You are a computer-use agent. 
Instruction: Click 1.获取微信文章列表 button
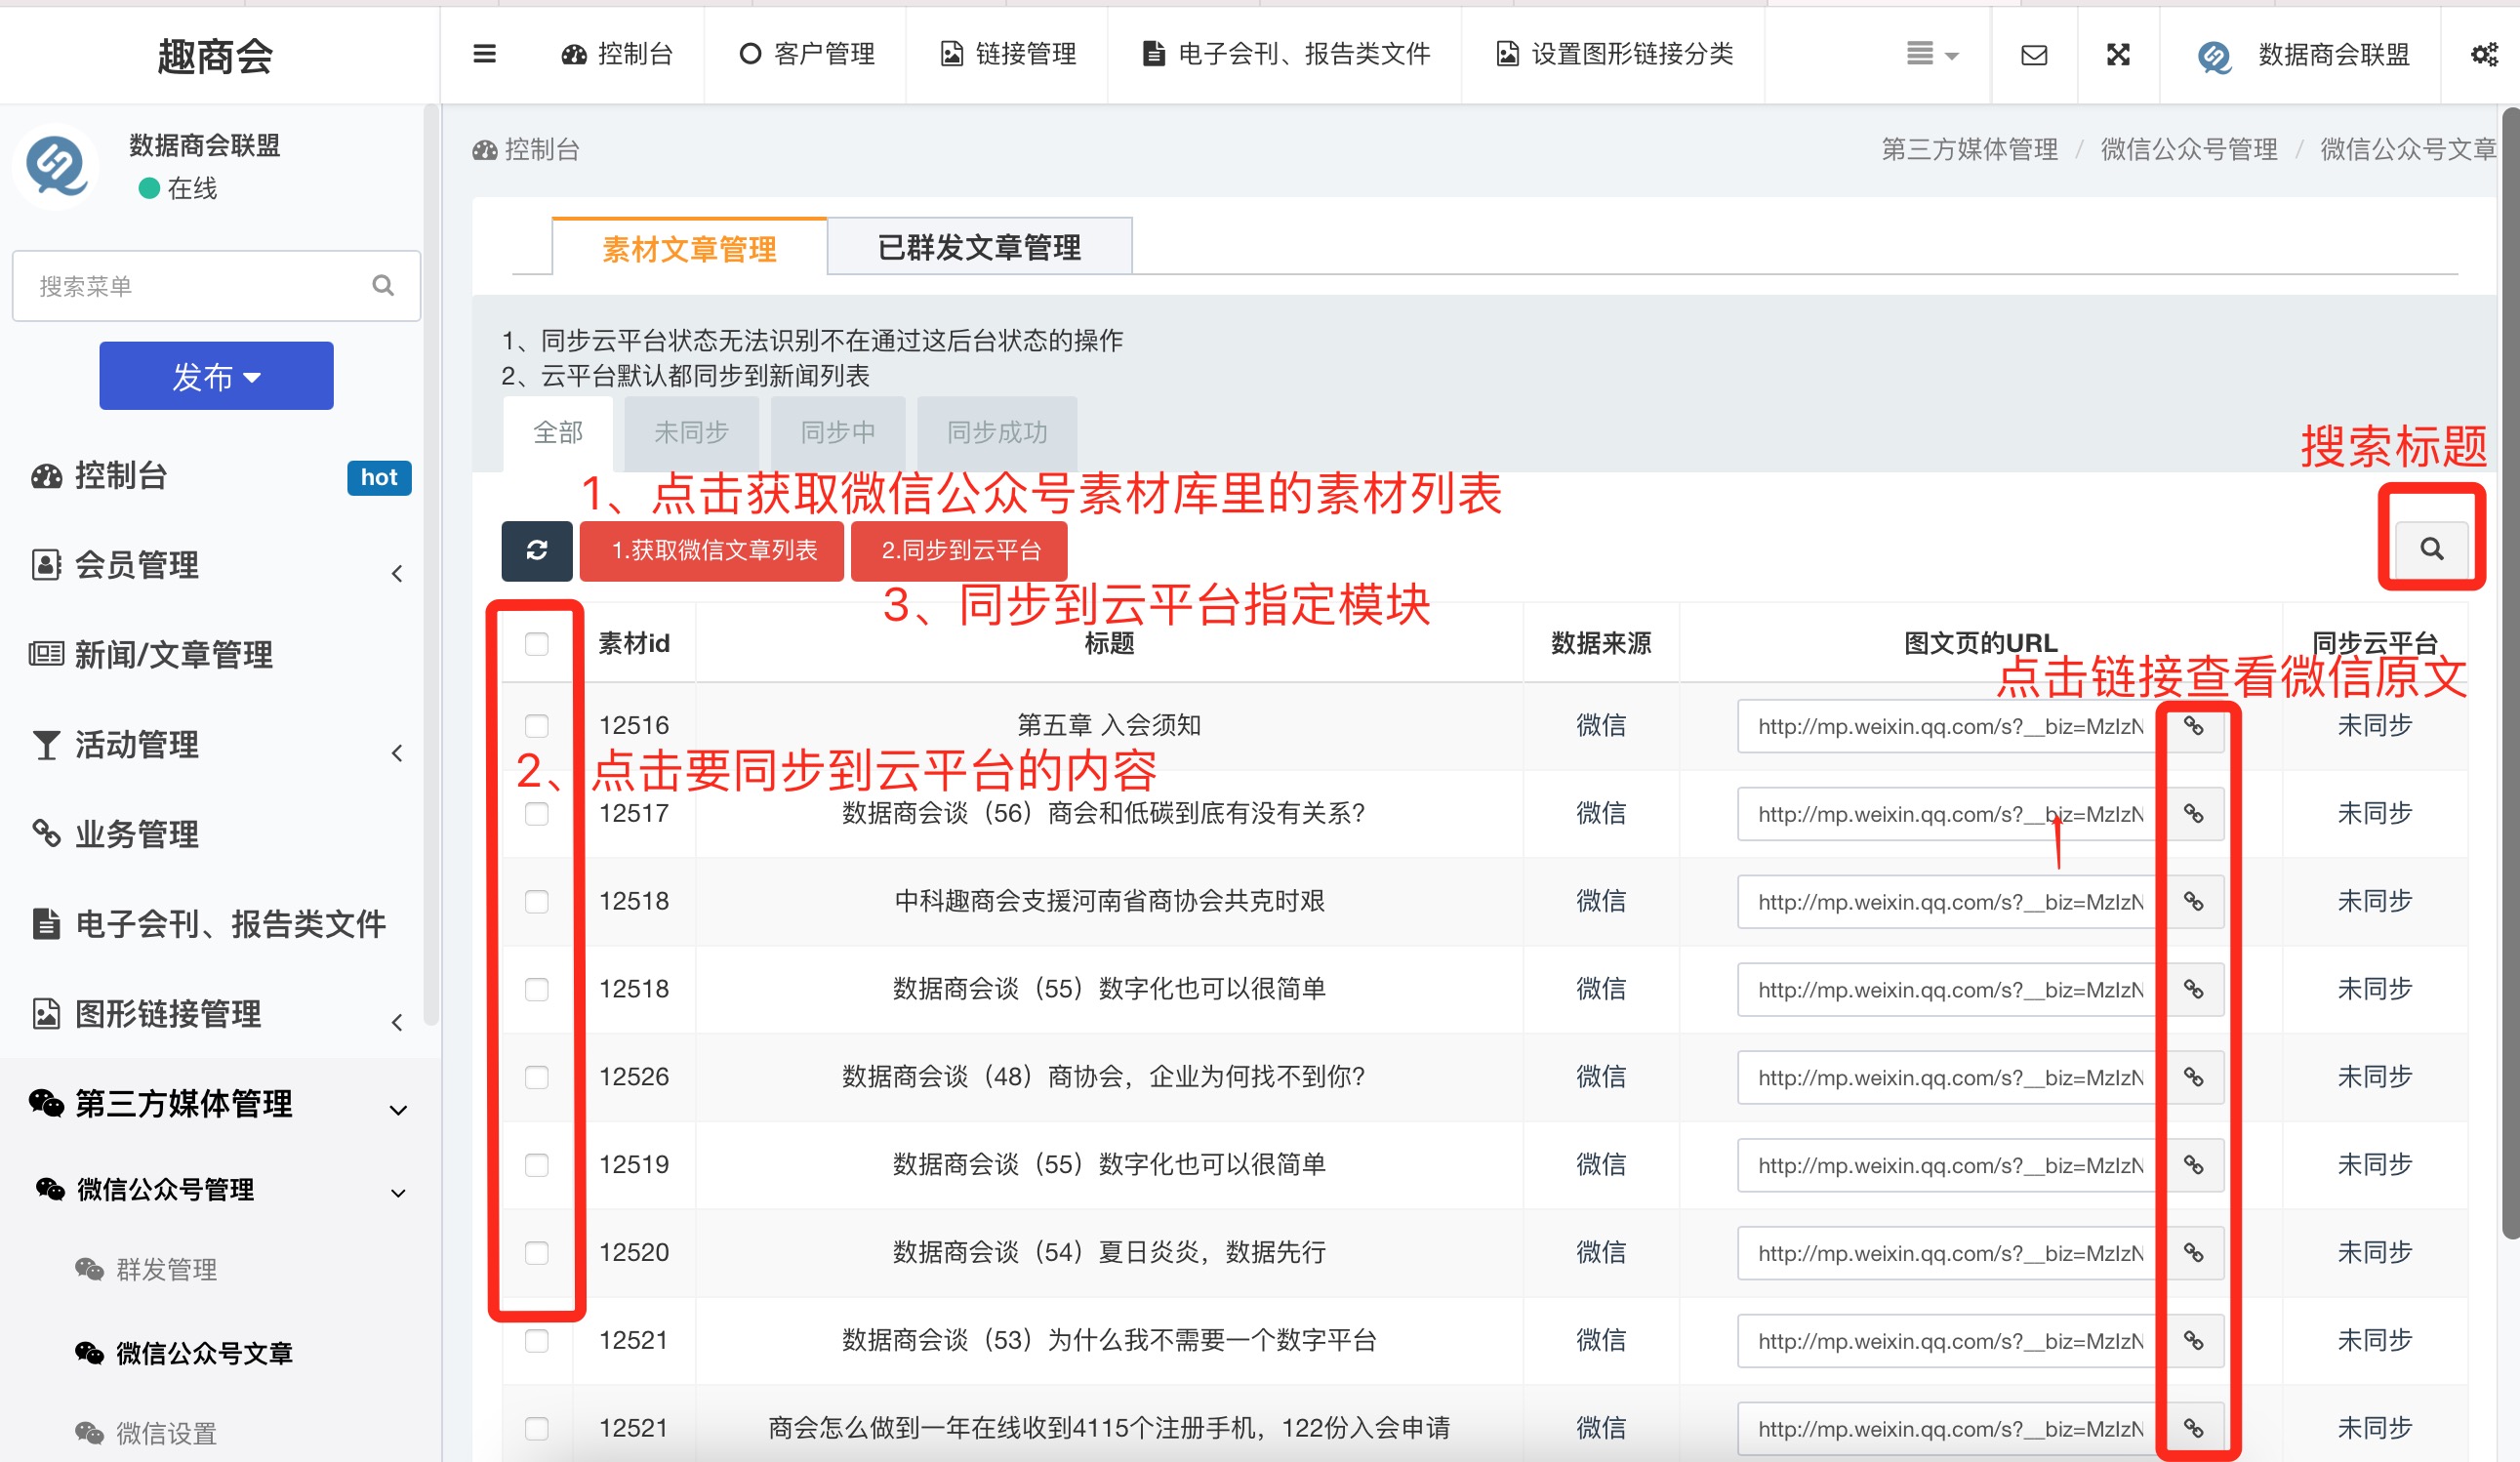pyautogui.click(x=713, y=550)
